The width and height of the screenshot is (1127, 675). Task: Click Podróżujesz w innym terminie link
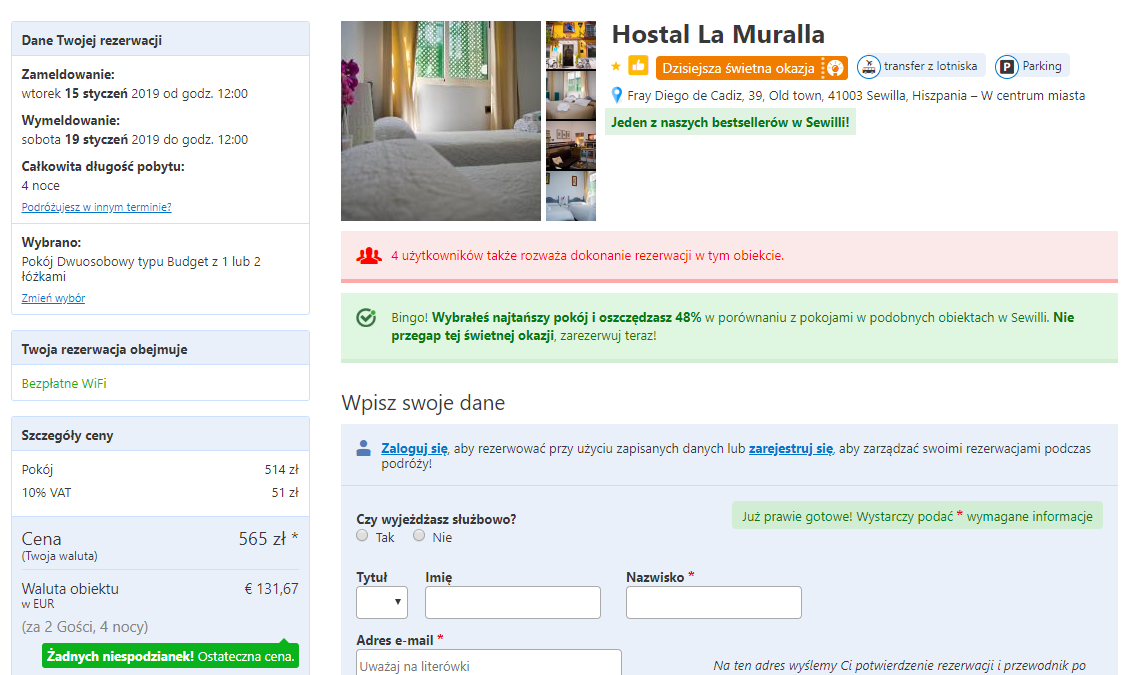96,207
